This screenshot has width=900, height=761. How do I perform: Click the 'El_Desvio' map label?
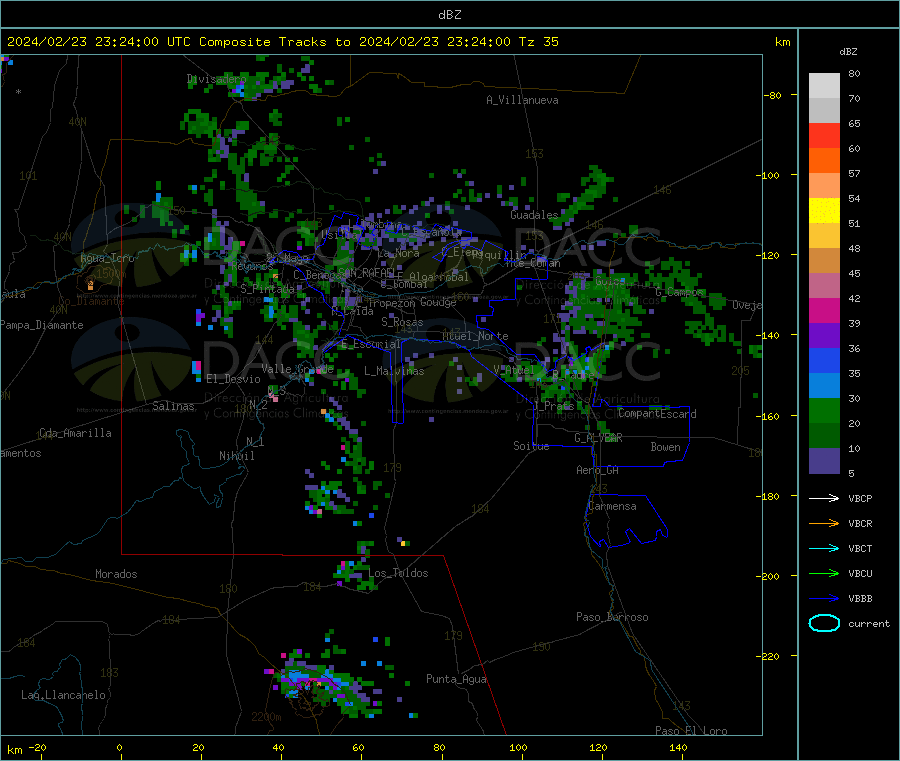[233, 379]
